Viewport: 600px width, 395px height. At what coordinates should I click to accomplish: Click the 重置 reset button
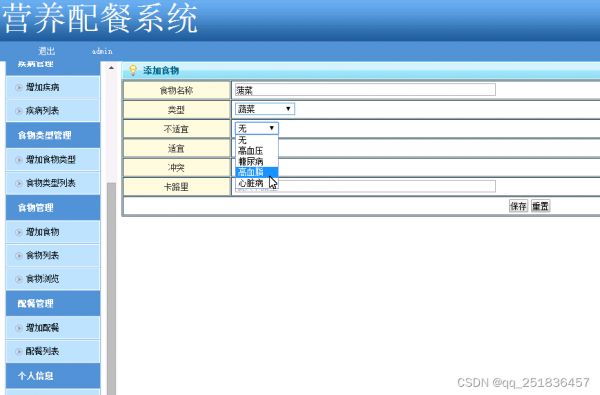(x=540, y=206)
